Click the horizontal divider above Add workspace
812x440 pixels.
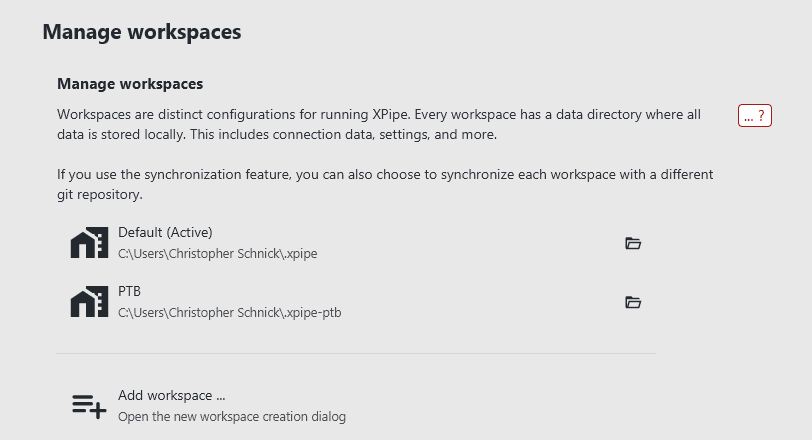coord(356,353)
